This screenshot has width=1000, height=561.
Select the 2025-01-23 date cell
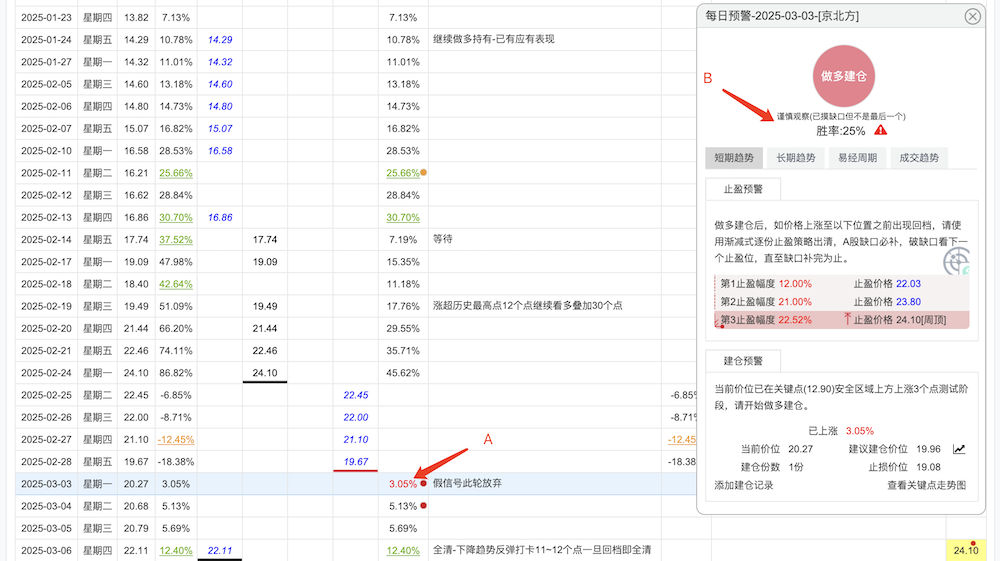click(x=46, y=17)
